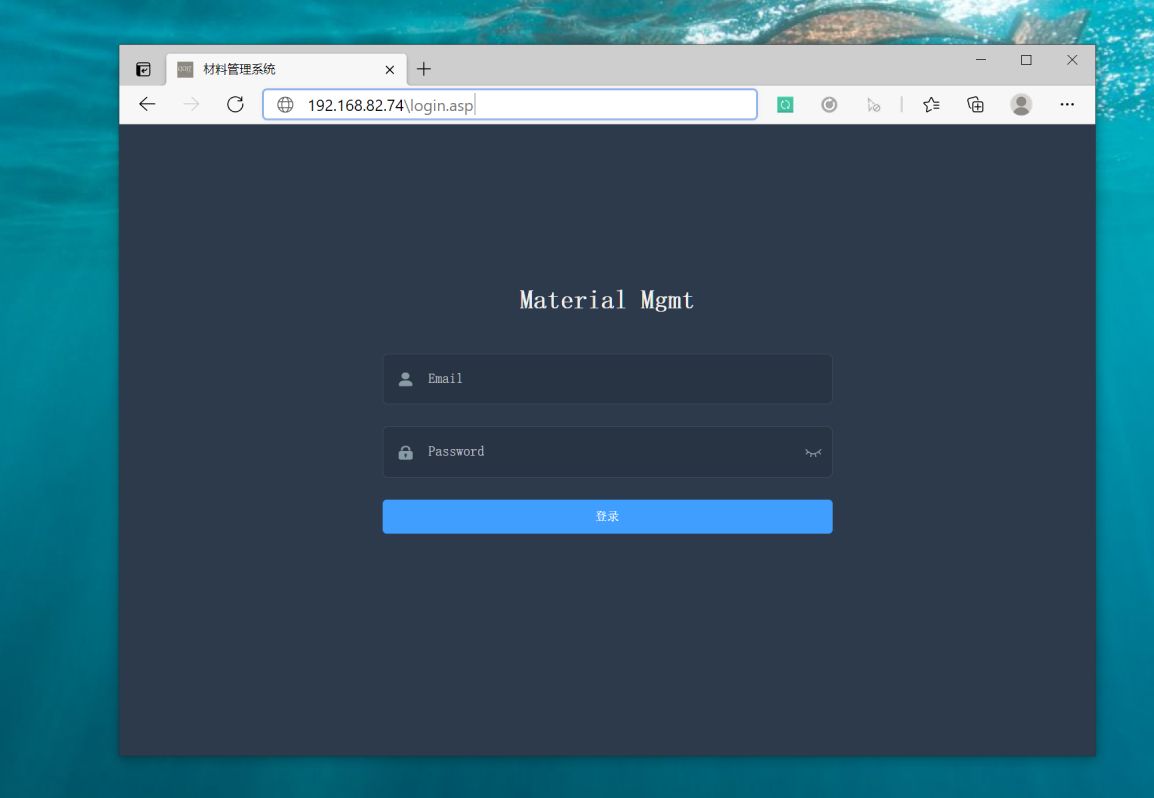Maximize the browser window

pos(1026,60)
